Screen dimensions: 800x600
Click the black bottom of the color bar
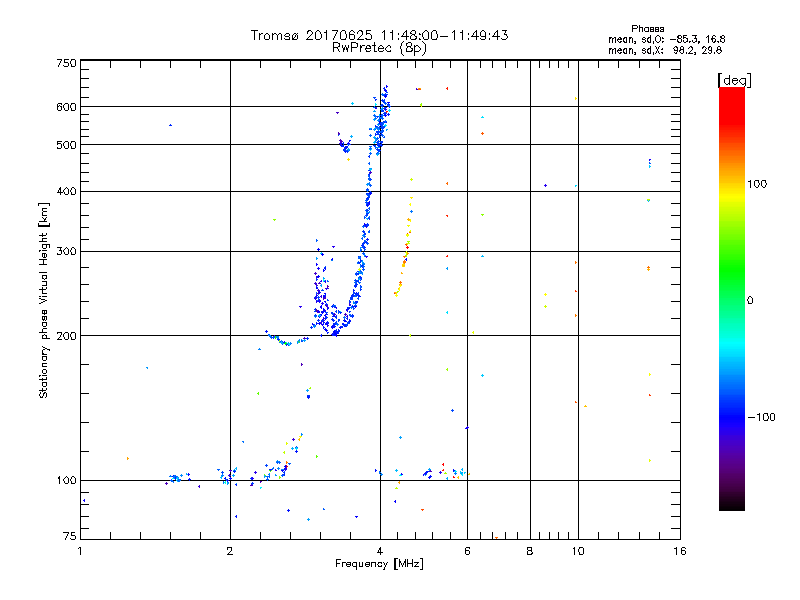pos(732,504)
